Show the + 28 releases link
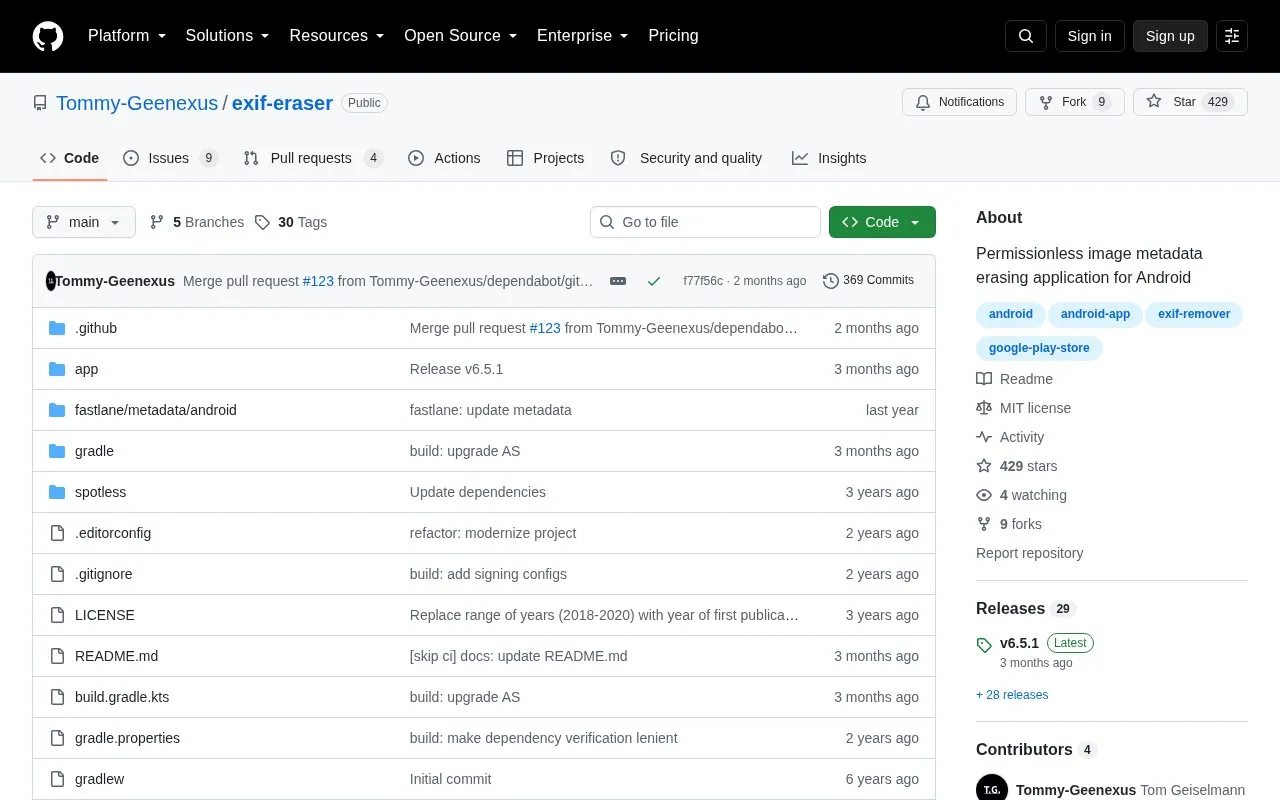Image resolution: width=1280 pixels, height=800 pixels. (x=1012, y=695)
